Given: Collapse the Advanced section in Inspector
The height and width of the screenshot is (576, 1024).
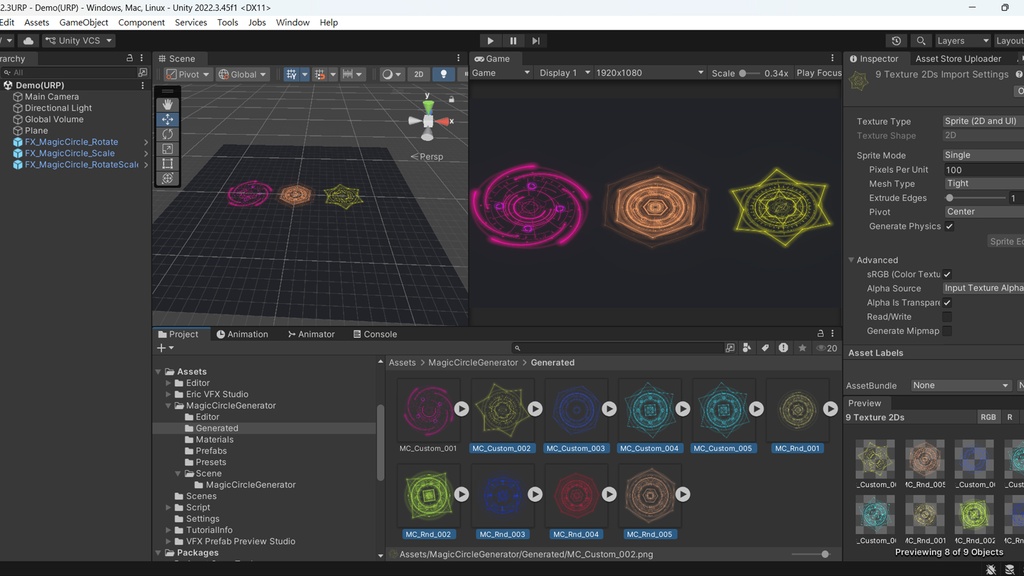Looking at the screenshot, I should click(x=851, y=260).
